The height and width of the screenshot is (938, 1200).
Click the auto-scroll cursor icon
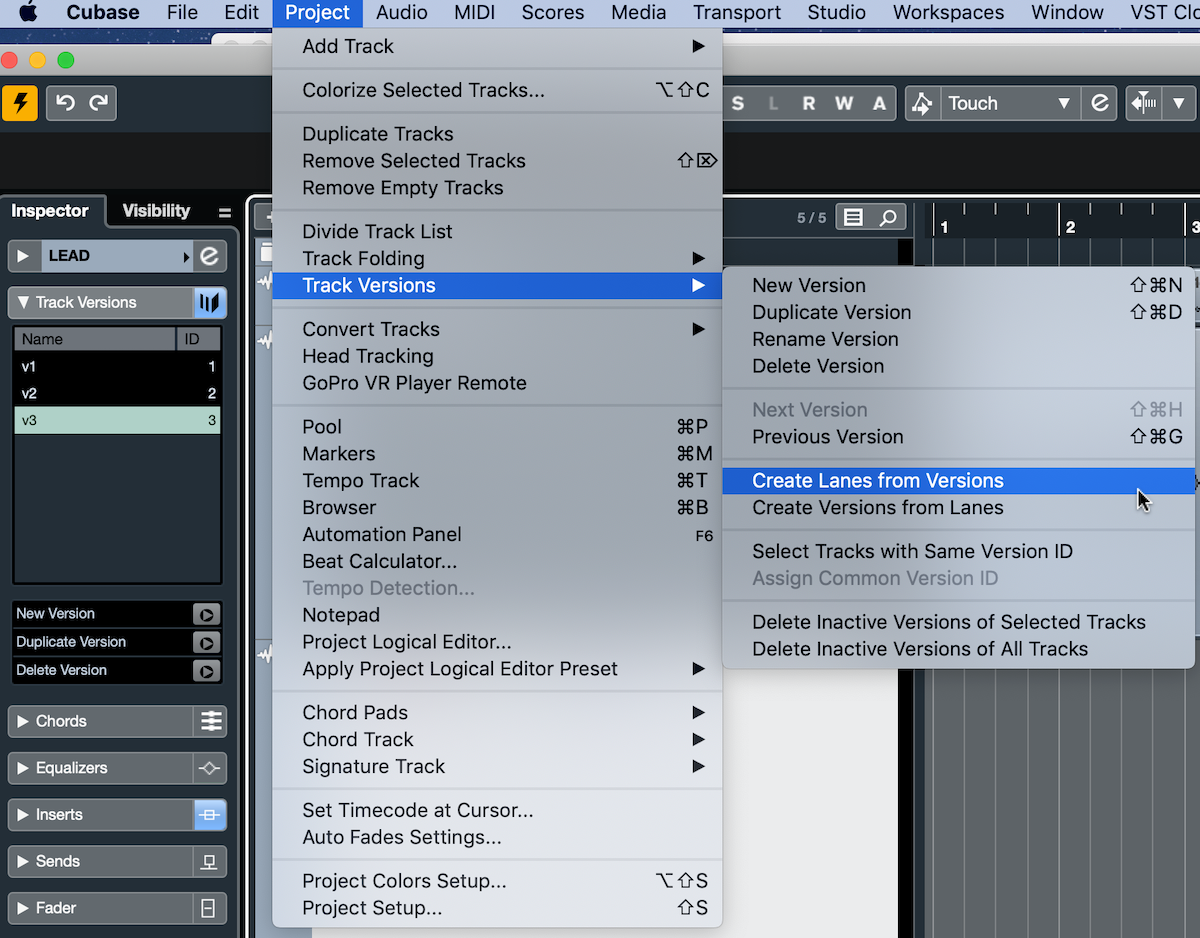[x=1142, y=103]
